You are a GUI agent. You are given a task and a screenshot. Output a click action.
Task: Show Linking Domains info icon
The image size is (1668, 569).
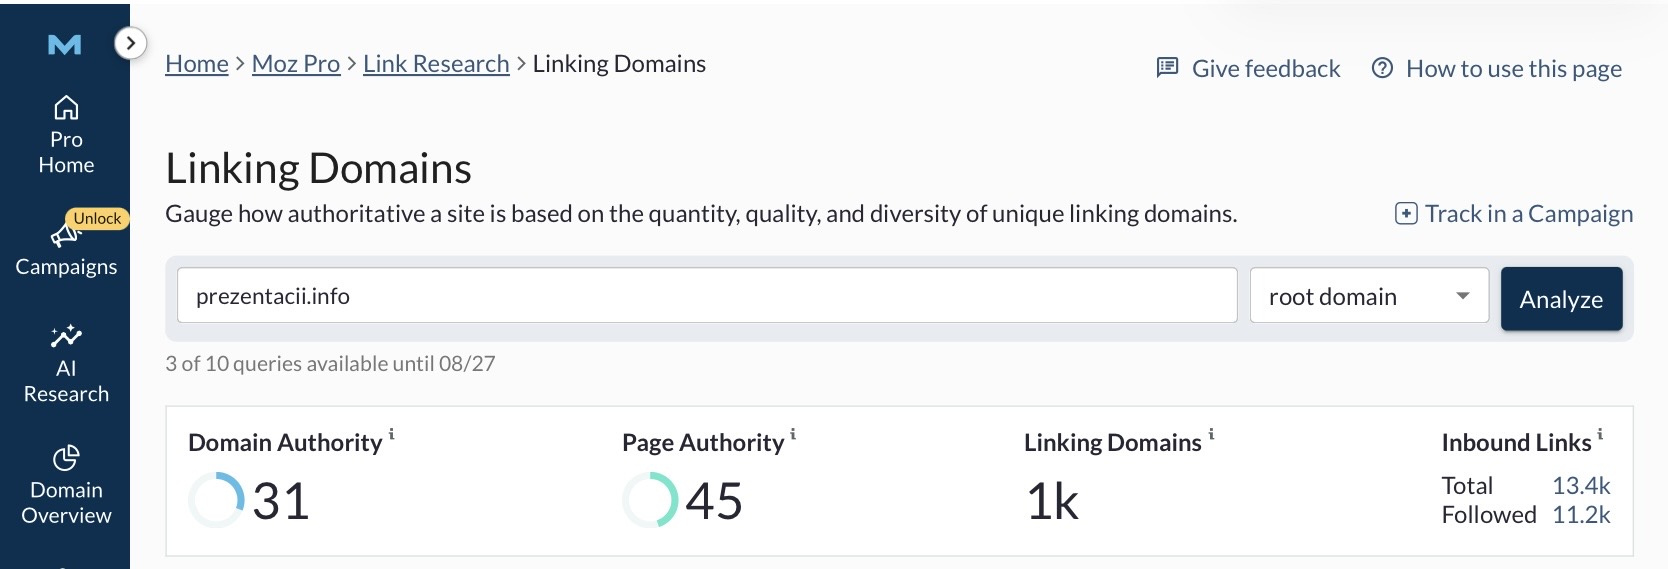pos(1211,434)
